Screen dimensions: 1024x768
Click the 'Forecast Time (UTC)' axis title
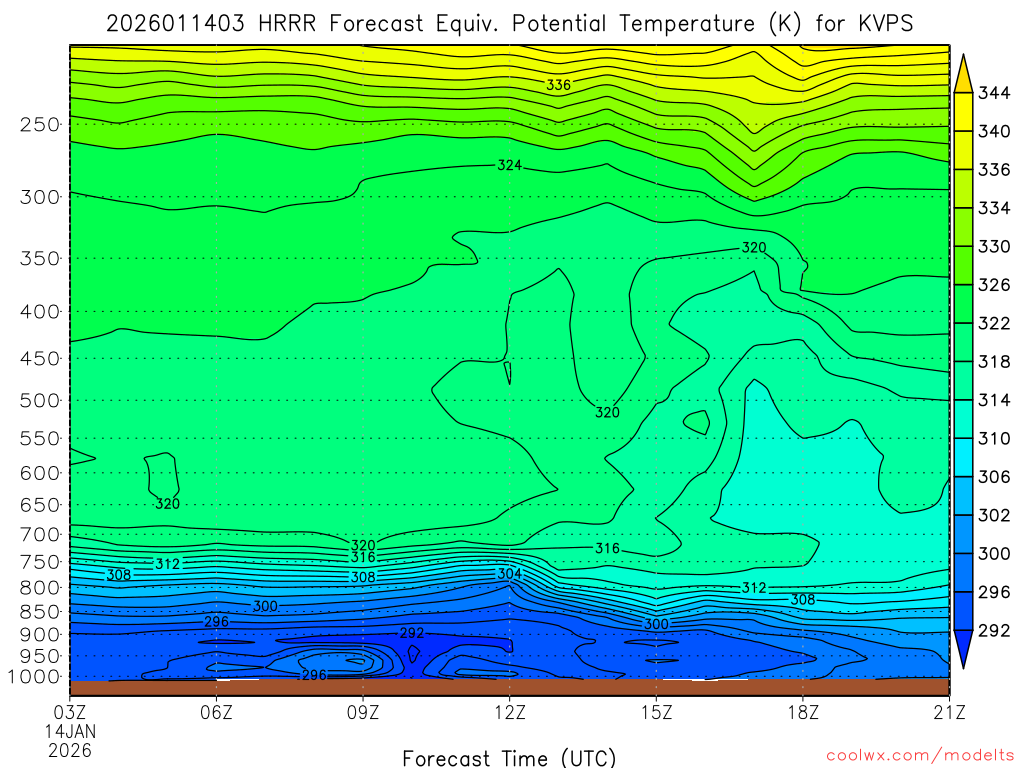click(509, 758)
